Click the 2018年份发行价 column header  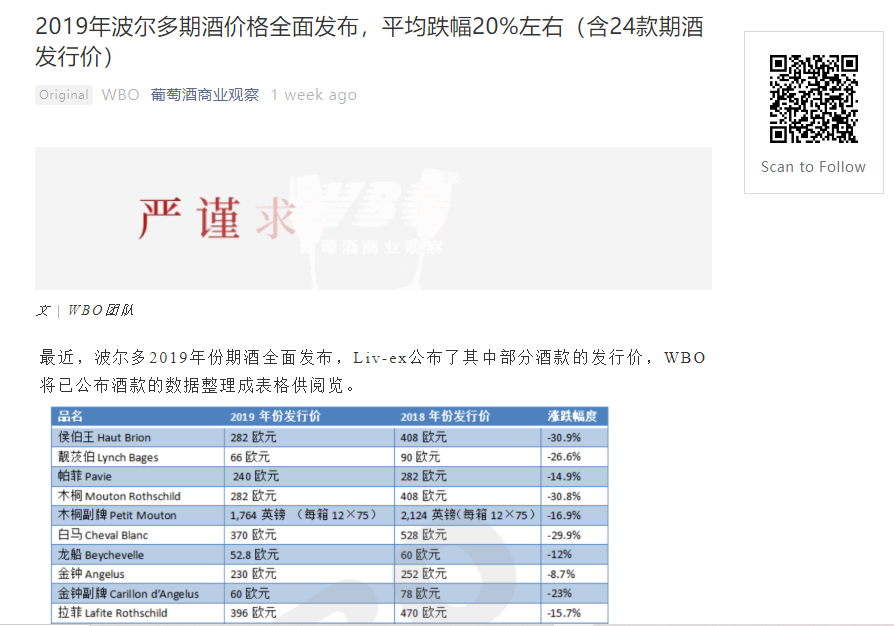(x=445, y=416)
